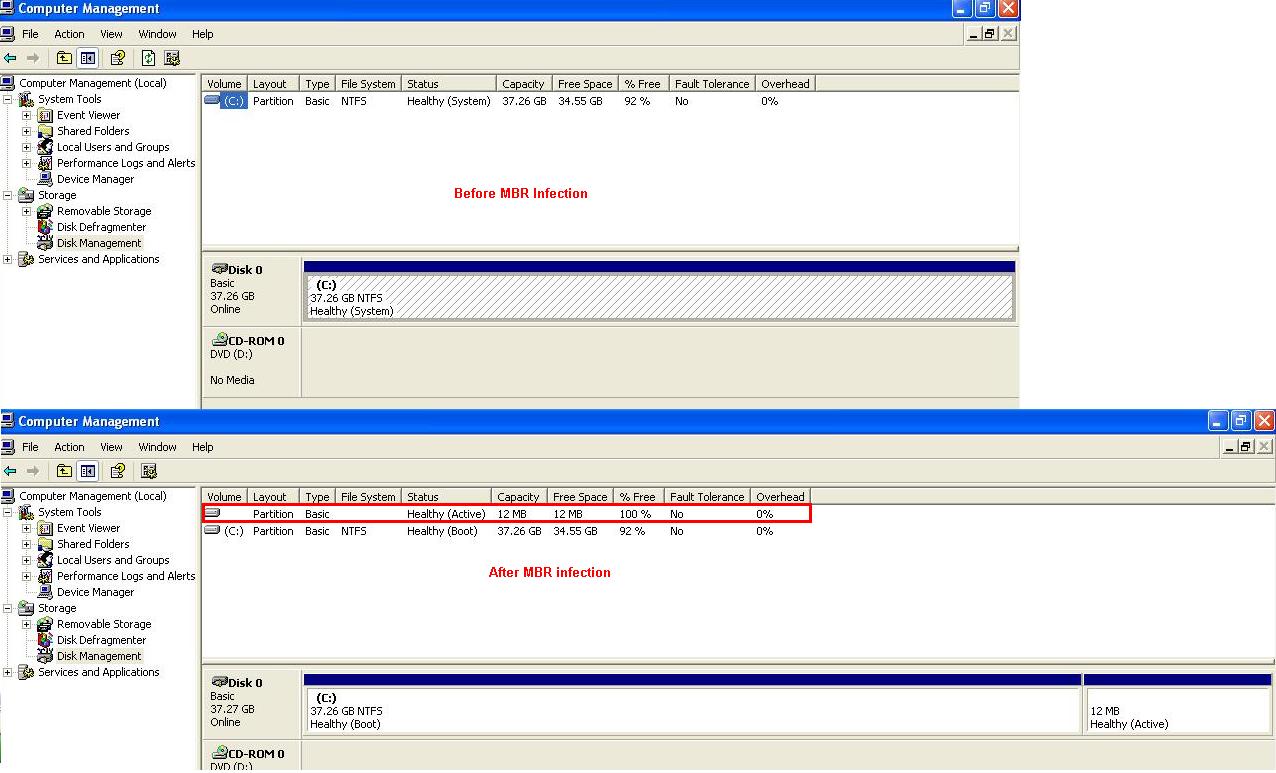Click Refresh icon in top window toolbar
Image resolution: width=1276 pixels, height=773 pixels.
coord(148,58)
